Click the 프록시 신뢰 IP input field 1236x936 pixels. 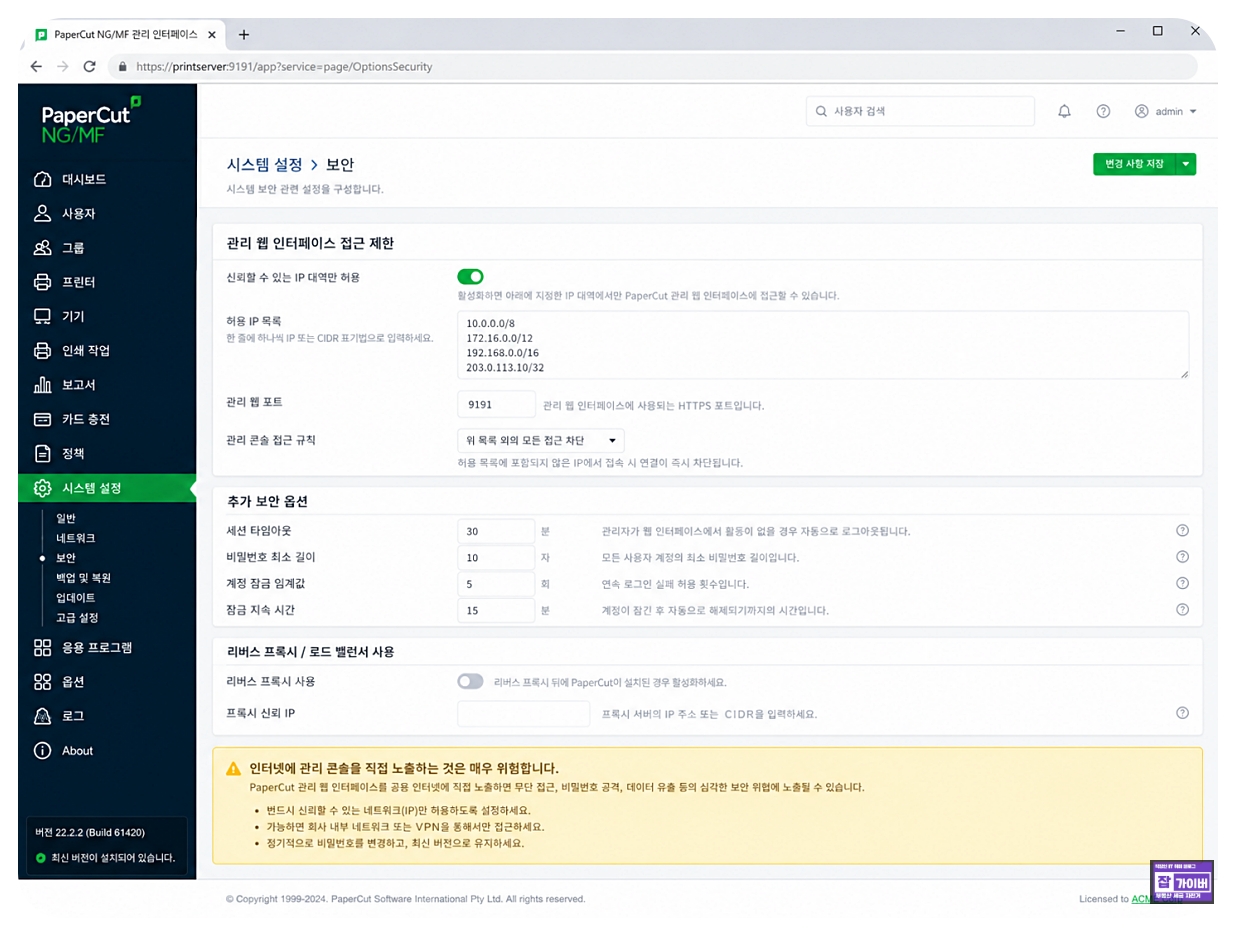pyautogui.click(x=523, y=714)
